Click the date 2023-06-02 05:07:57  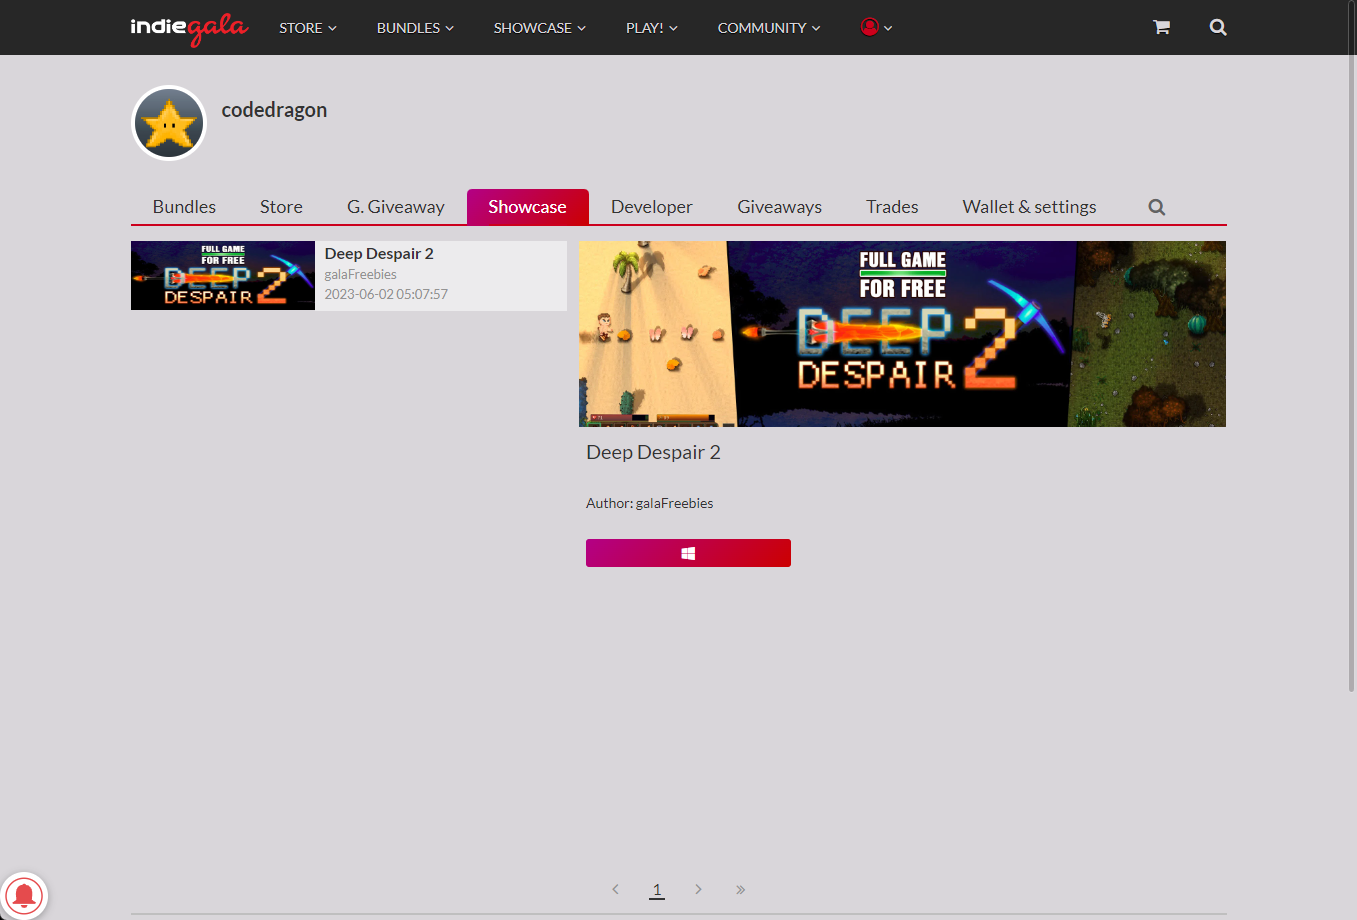(386, 294)
